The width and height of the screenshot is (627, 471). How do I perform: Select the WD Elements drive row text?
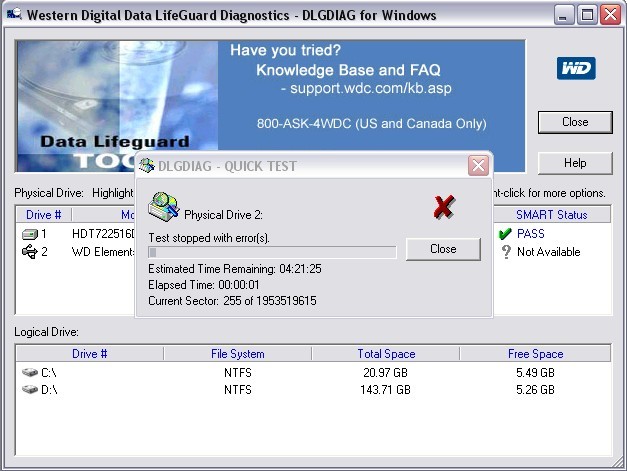click(x=103, y=252)
